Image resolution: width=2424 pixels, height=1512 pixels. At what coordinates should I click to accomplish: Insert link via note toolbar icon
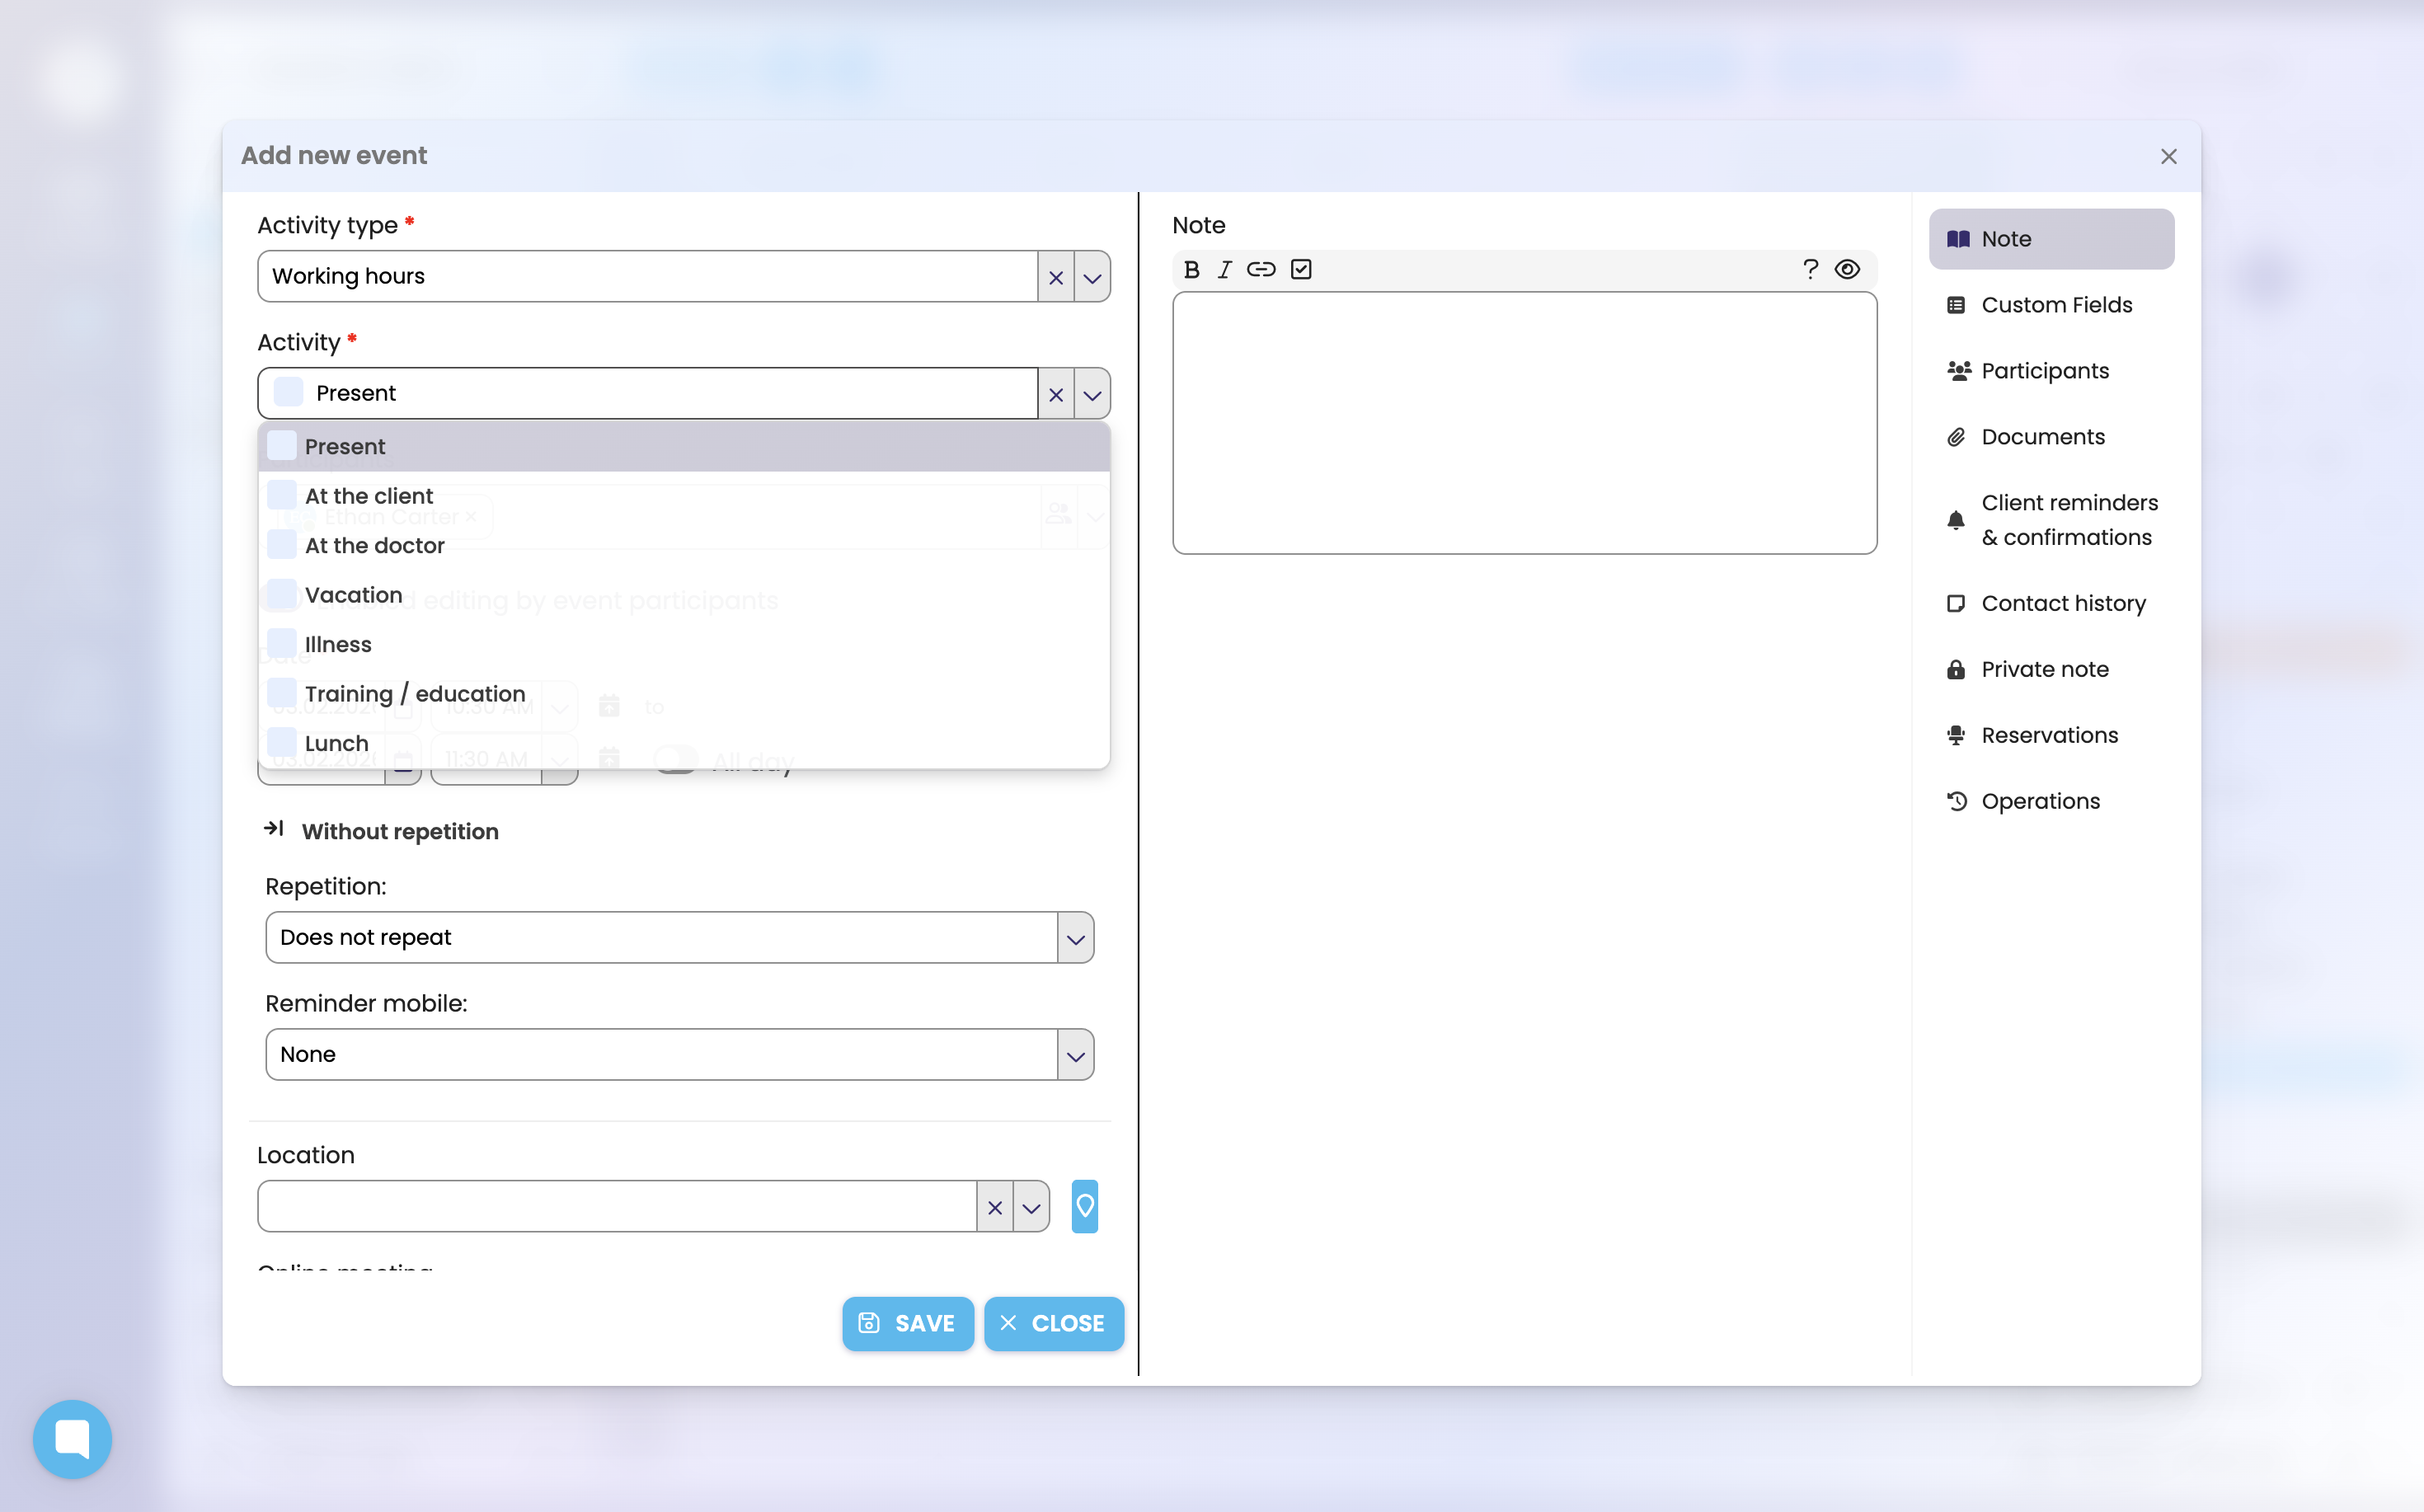pos(1261,269)
